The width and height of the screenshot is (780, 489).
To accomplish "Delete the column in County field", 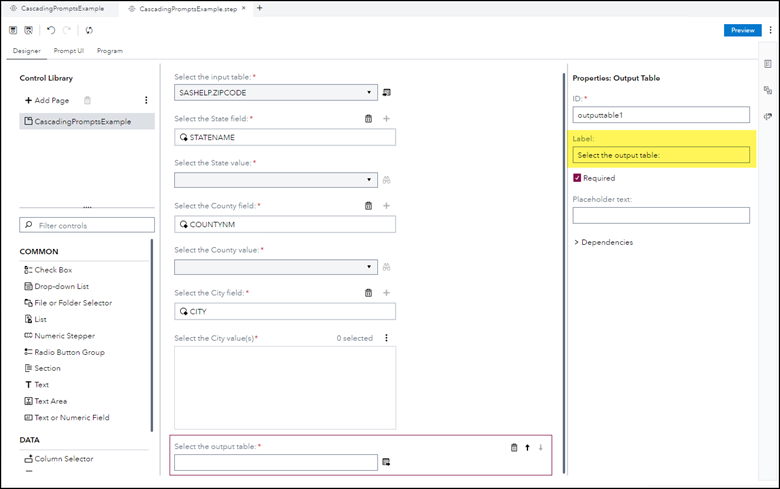I will coord(369,205).
